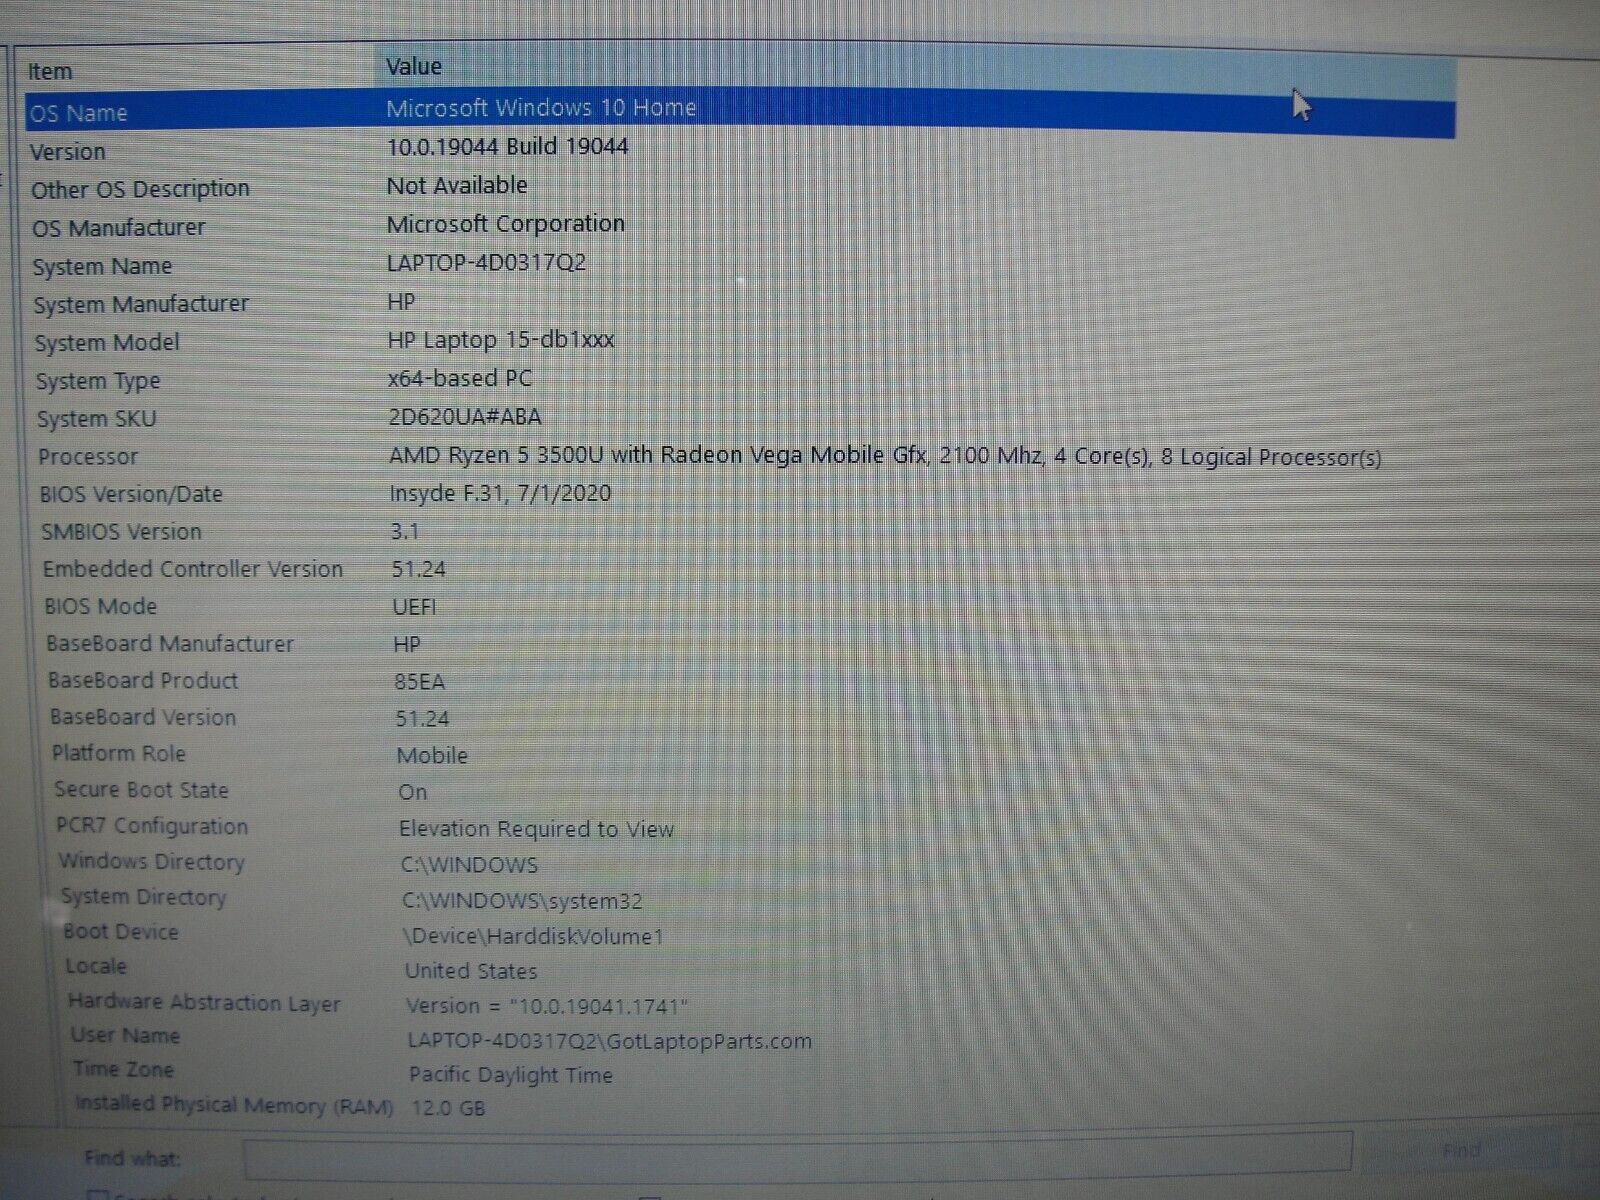Click the Find what text field

tap(797, 1154)
